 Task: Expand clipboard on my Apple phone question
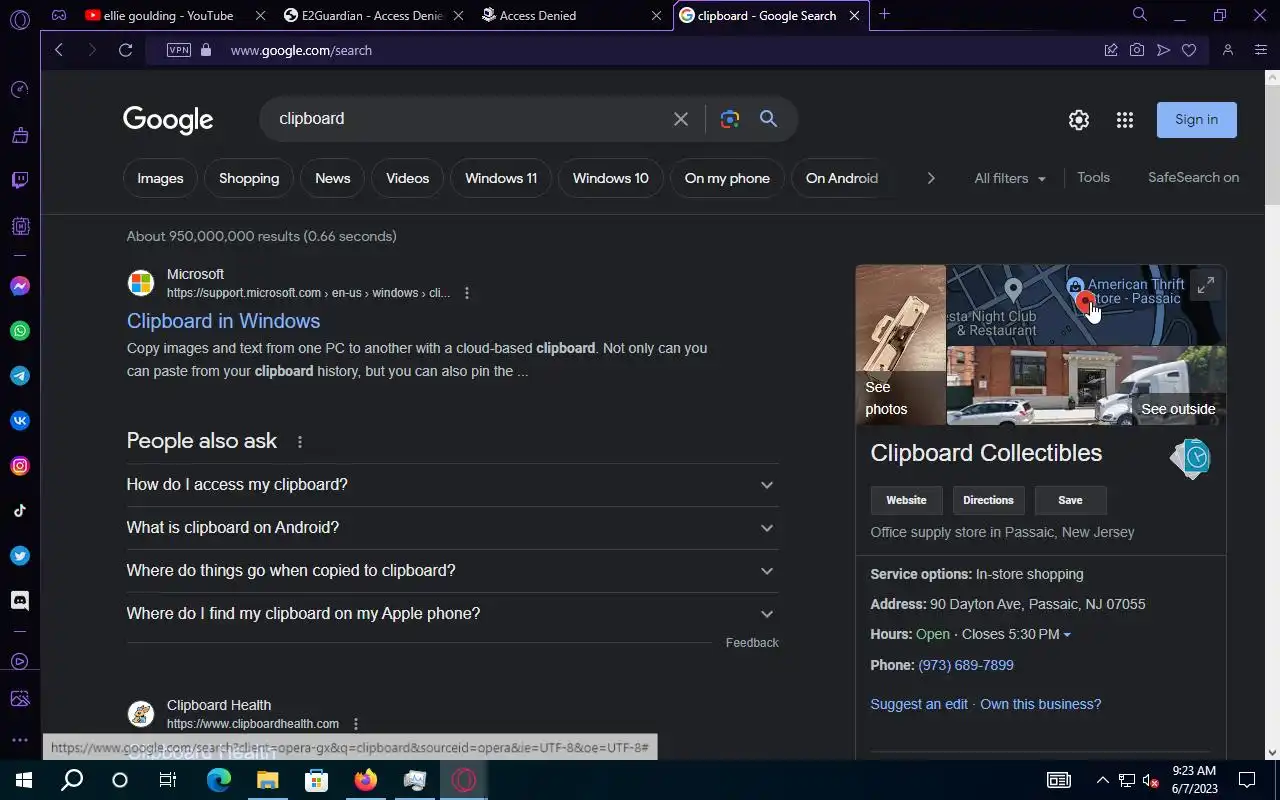452,614
